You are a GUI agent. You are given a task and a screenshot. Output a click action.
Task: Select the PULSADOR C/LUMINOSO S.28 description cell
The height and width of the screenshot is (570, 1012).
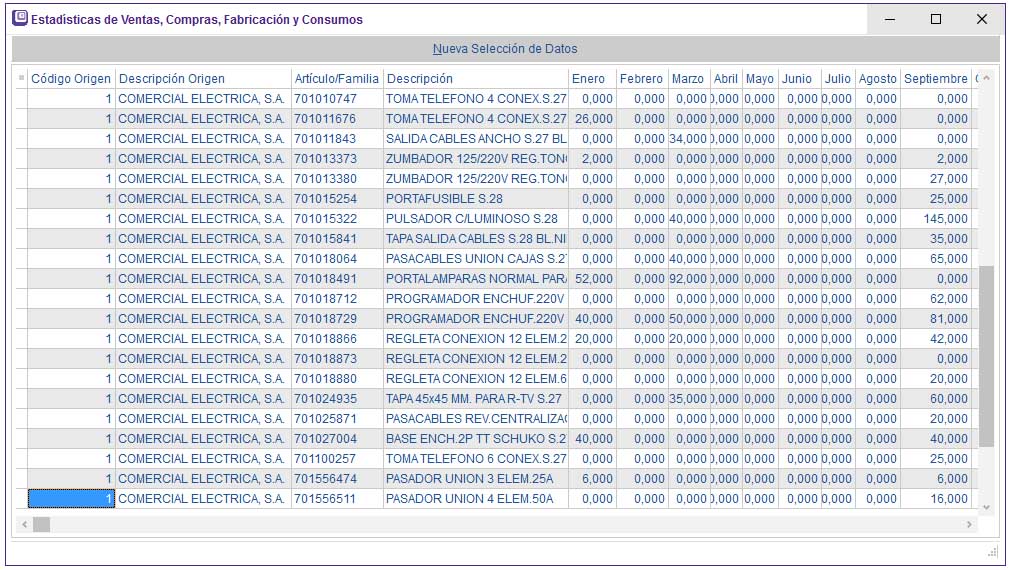tap(476, 219)
